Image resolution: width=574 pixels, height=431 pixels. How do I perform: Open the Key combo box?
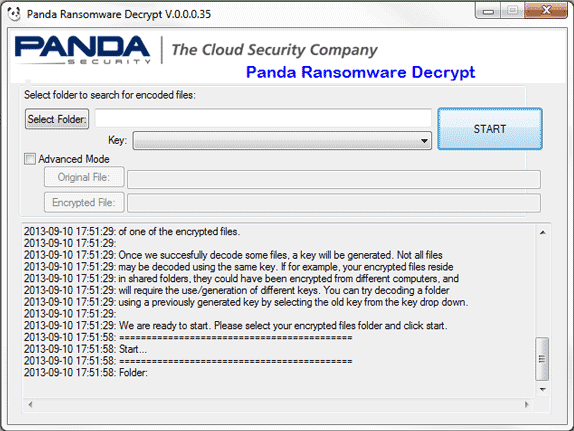click(x=282, y=141)
